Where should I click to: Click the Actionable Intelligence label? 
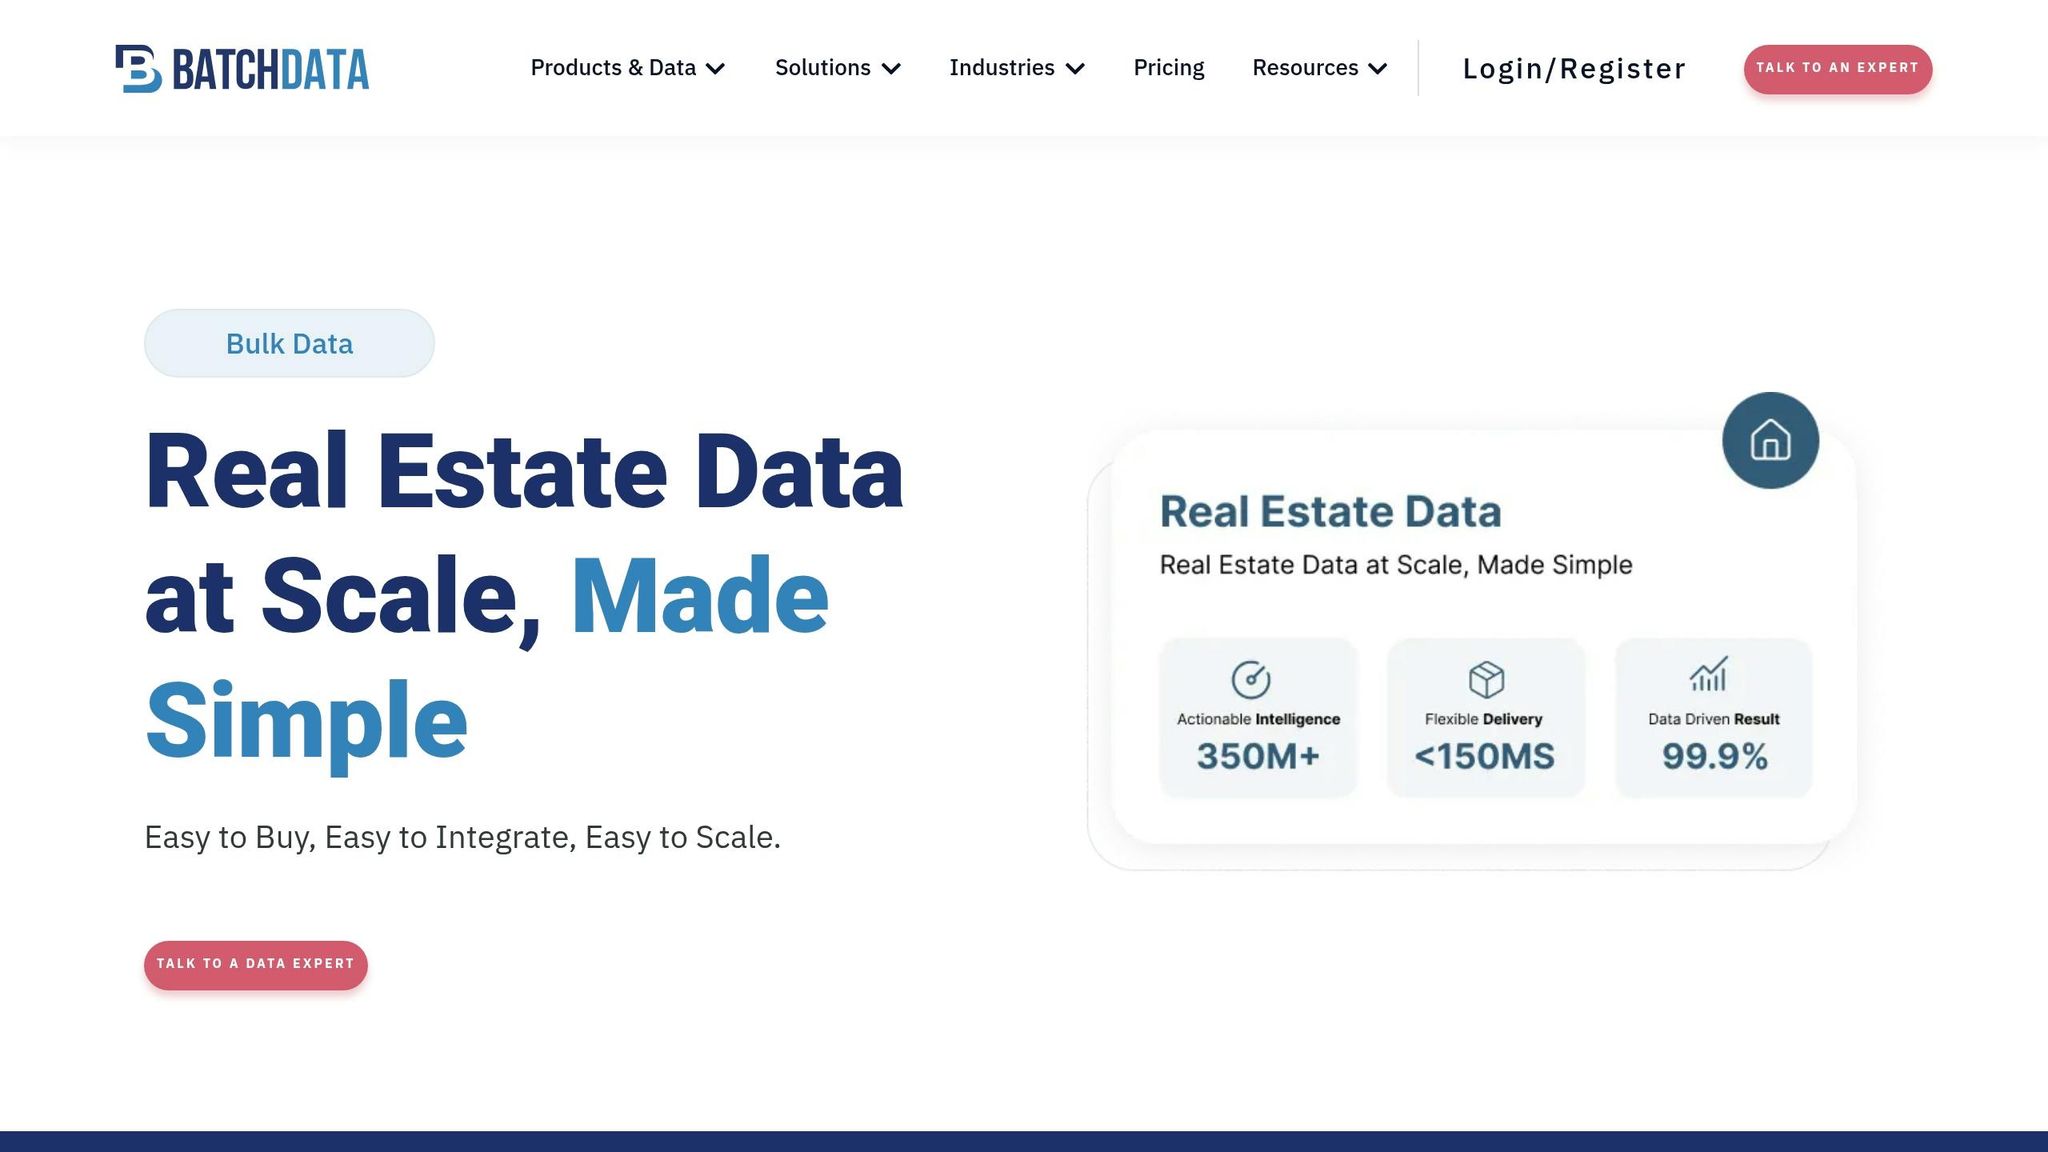[1258, 719]
